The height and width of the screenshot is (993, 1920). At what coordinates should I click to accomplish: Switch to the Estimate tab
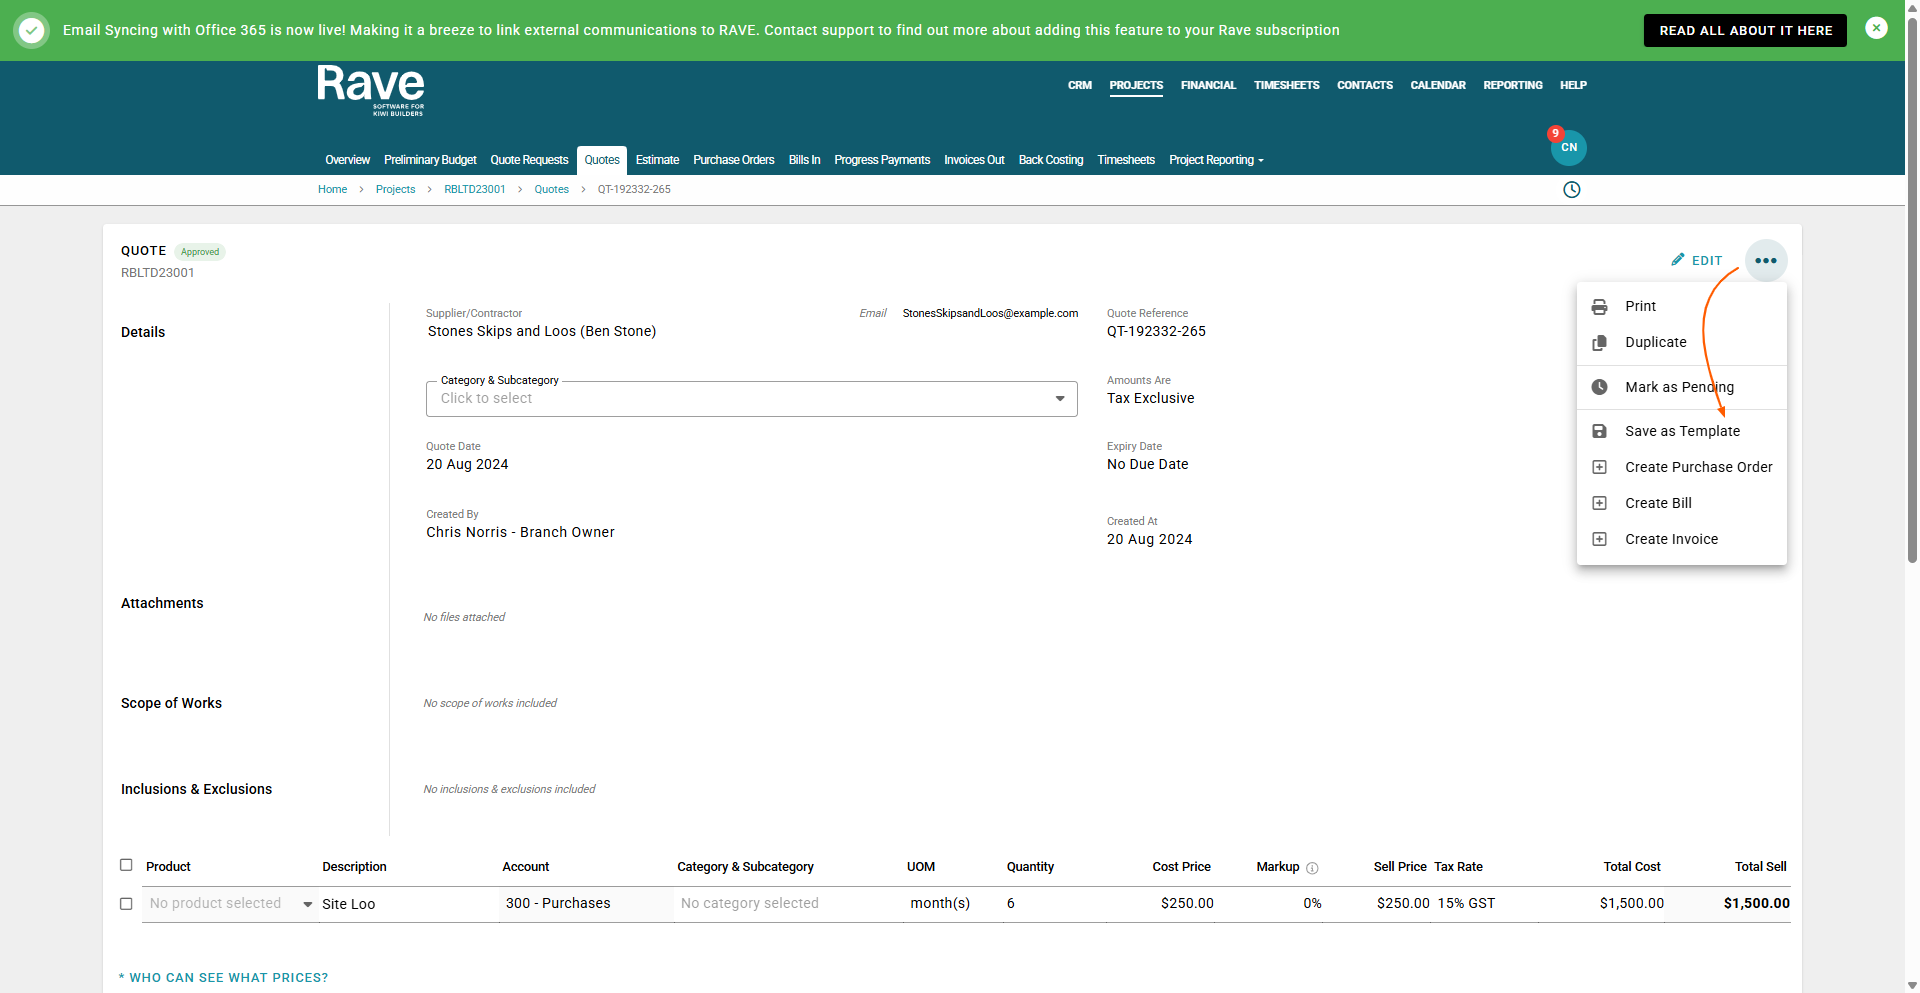657,160
